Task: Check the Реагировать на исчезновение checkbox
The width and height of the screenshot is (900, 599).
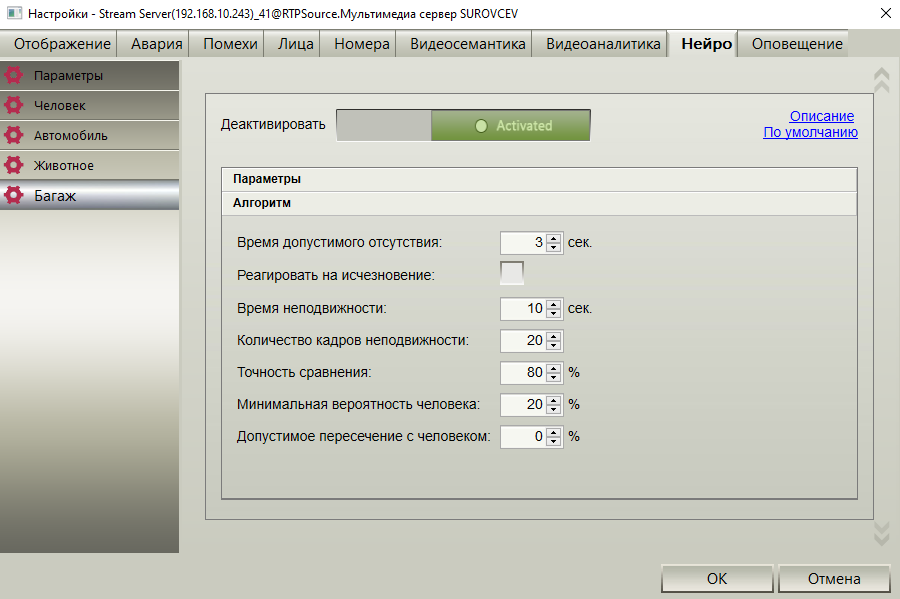Action: point(511,273)
